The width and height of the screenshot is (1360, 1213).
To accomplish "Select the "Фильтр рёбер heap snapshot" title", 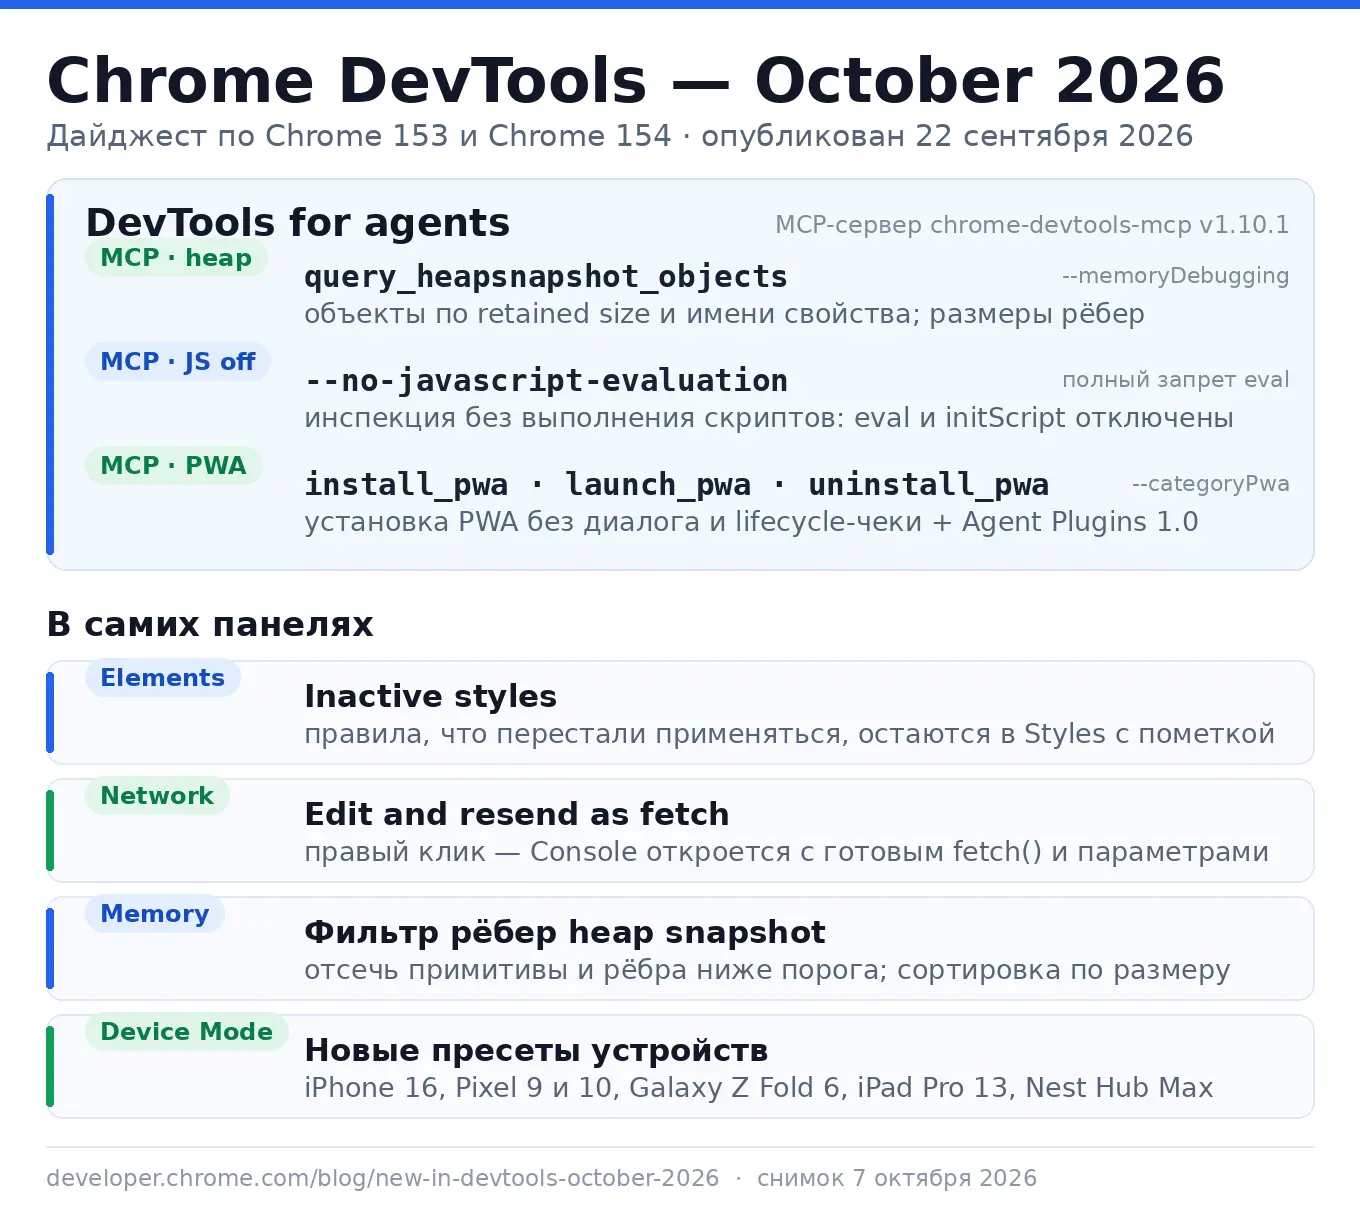I will 565,932.
